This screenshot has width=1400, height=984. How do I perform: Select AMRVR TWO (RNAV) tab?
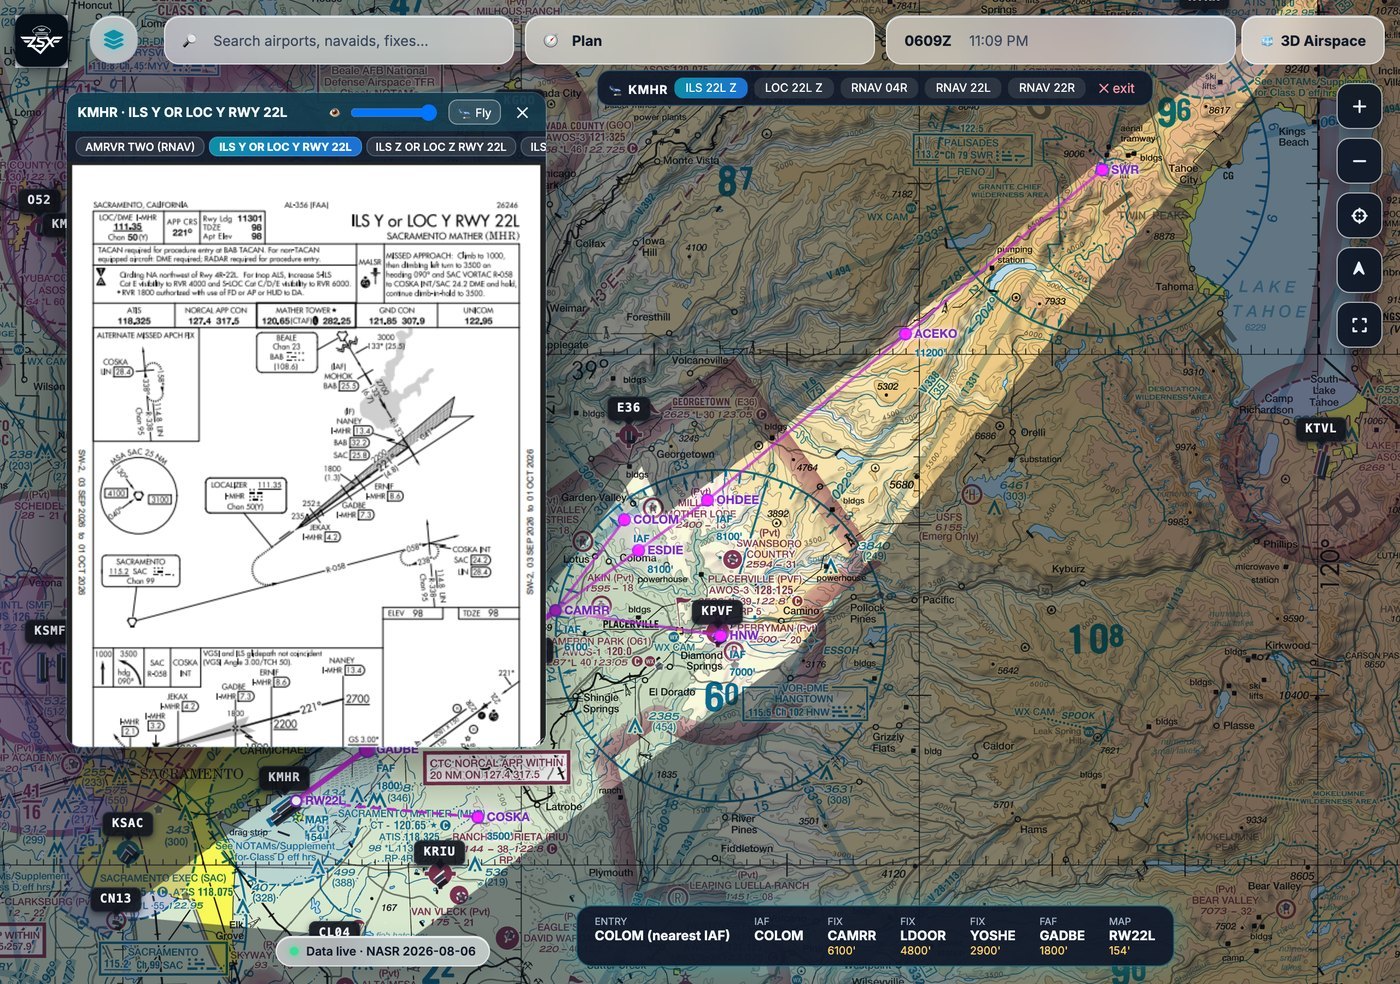140,147
